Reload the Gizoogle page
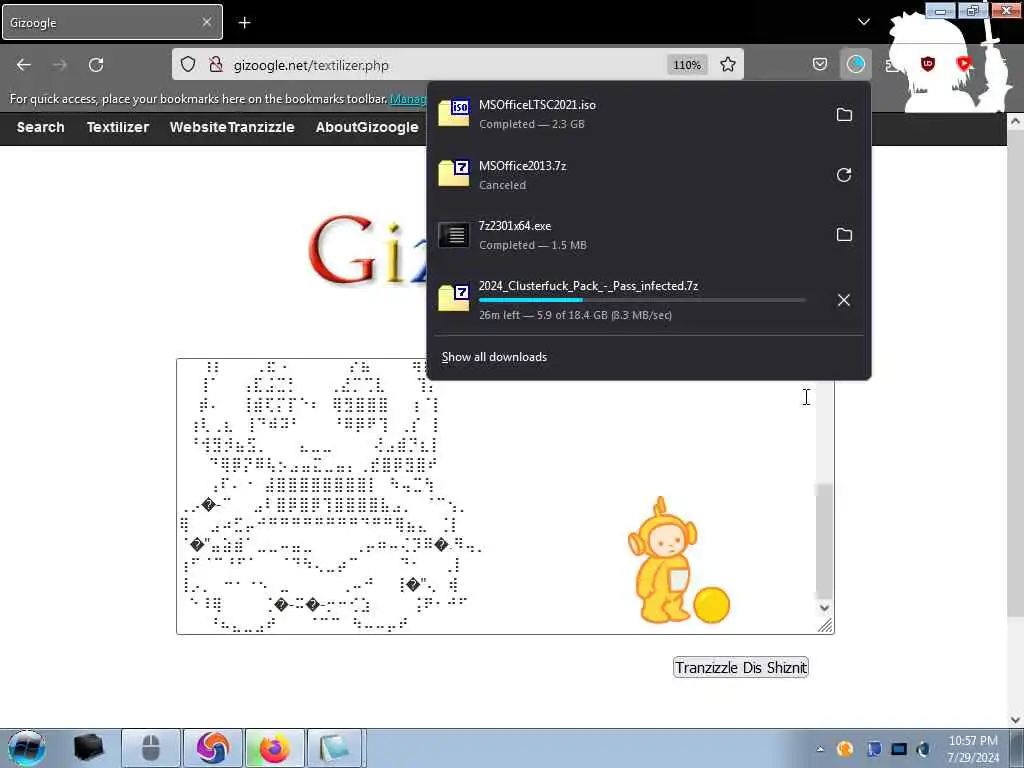This screenshot has height=768, width=1024. 96,65
